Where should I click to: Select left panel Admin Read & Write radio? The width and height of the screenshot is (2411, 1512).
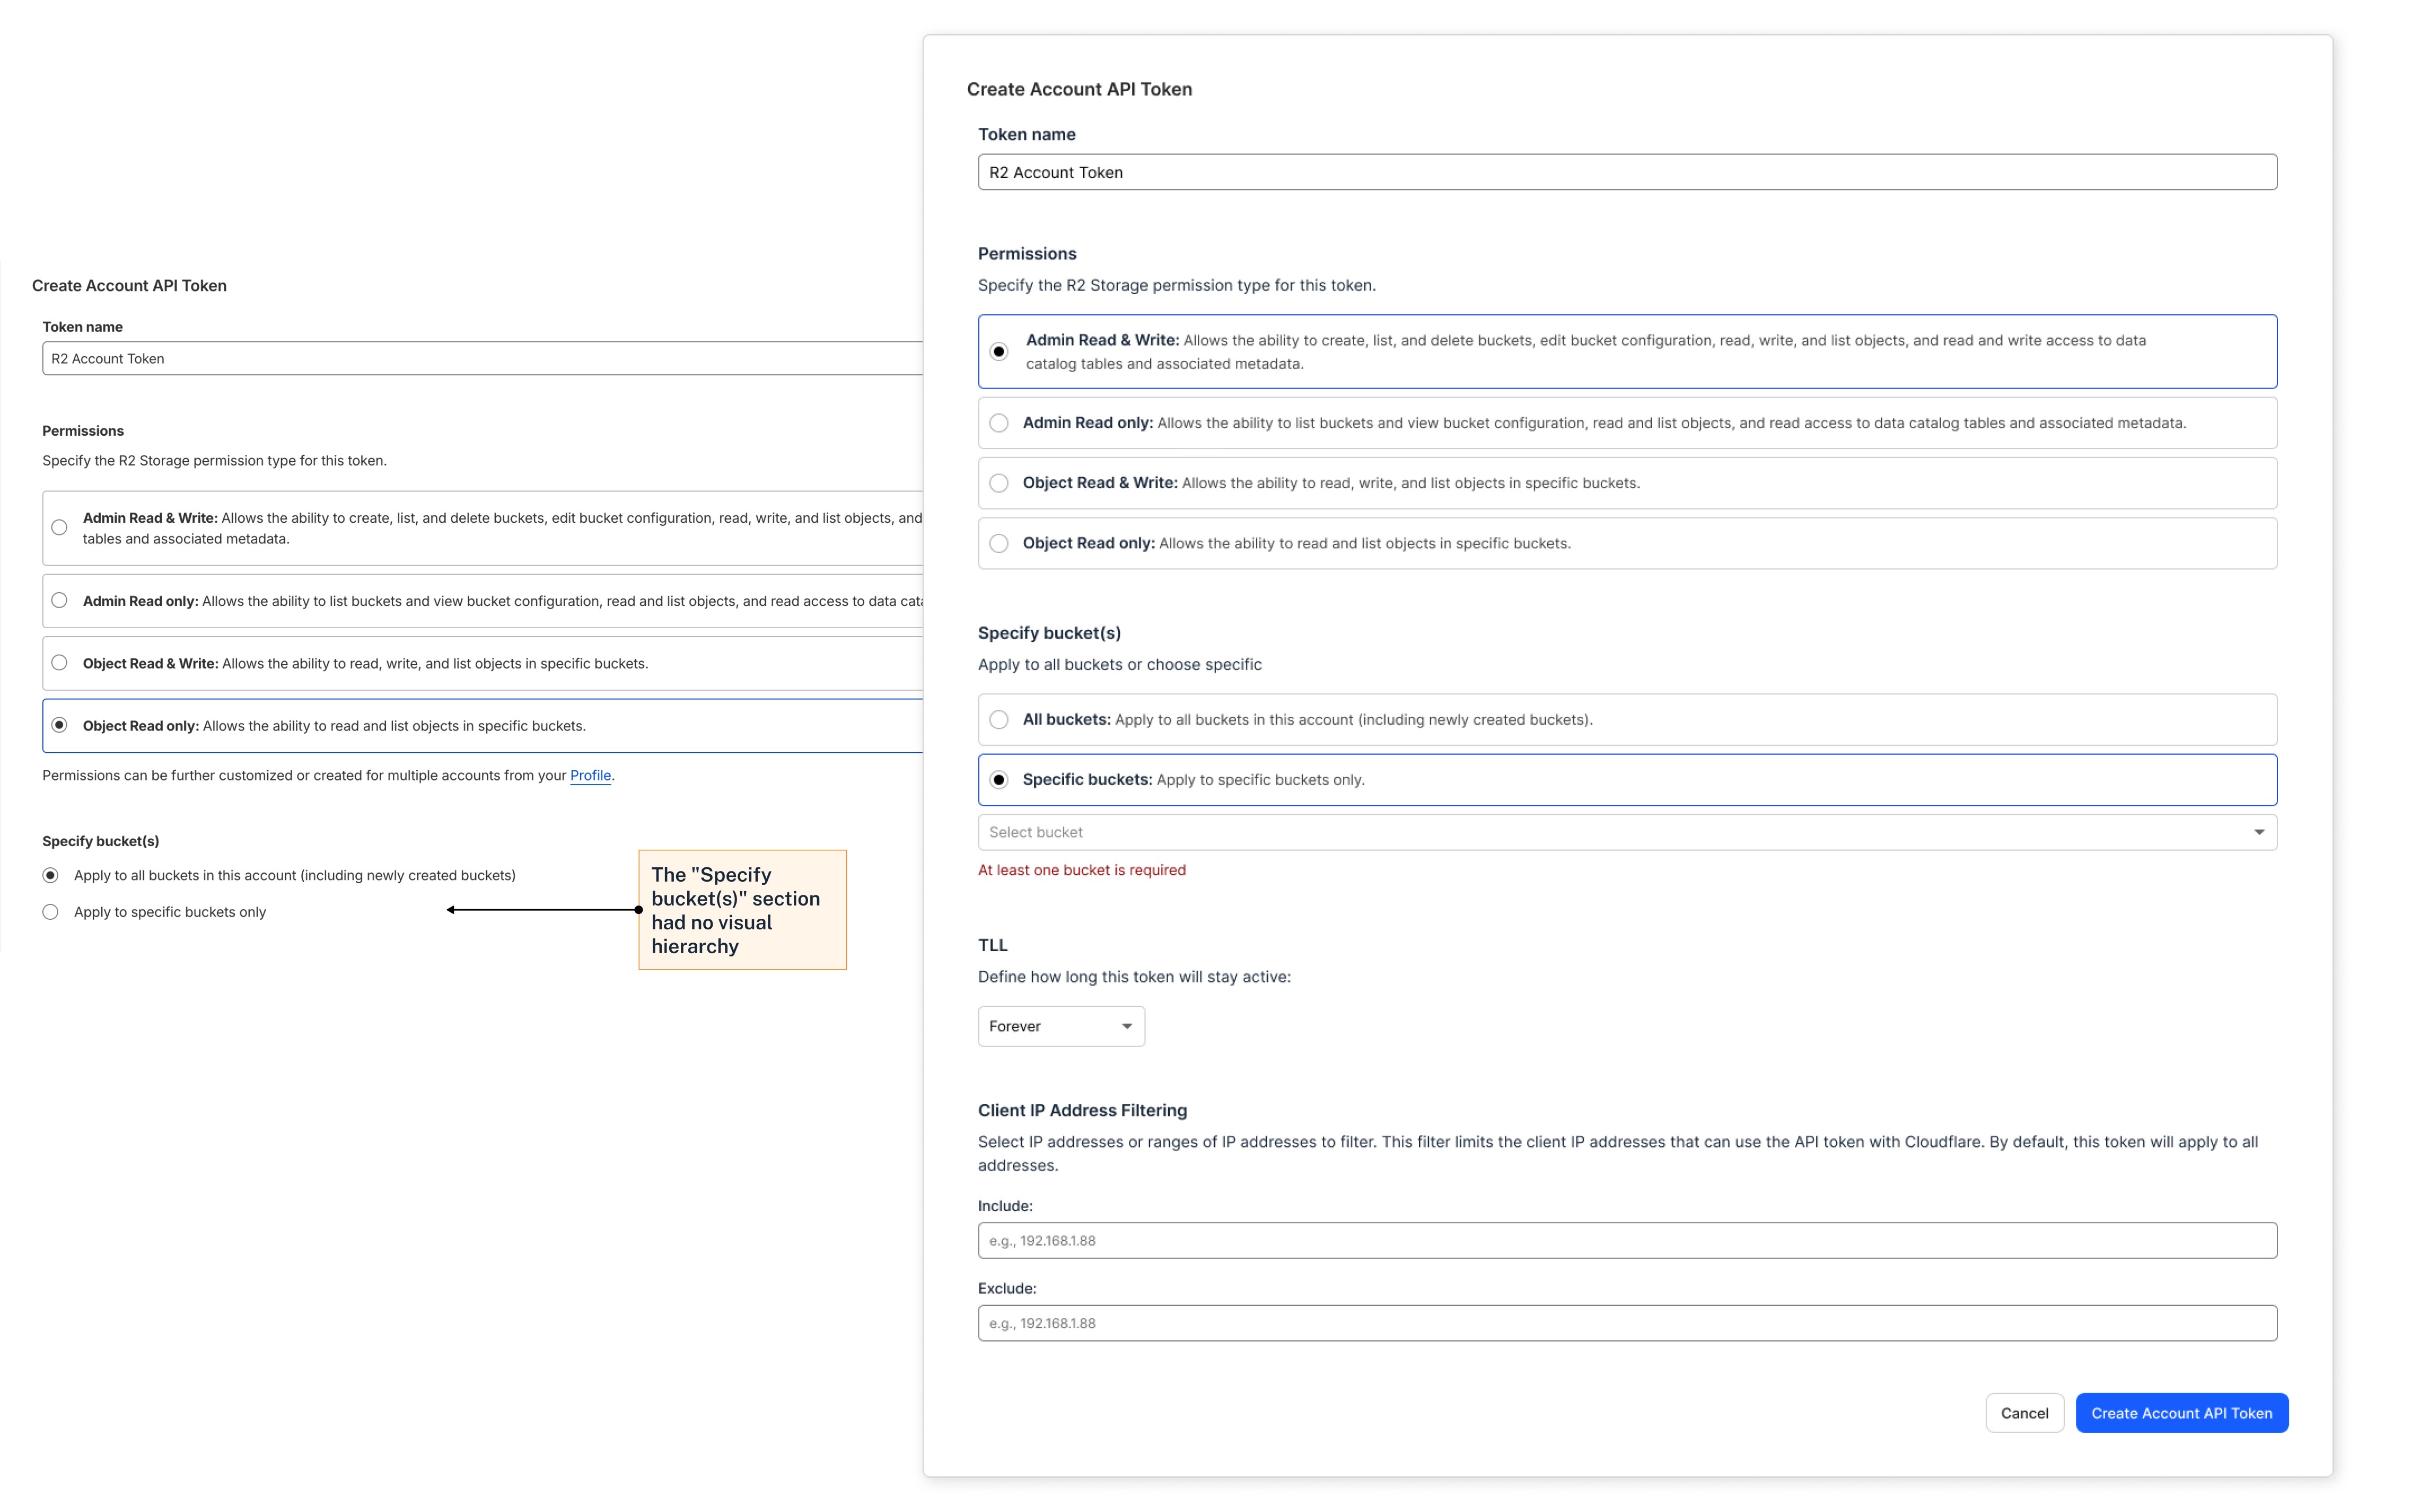click(60, 528)
